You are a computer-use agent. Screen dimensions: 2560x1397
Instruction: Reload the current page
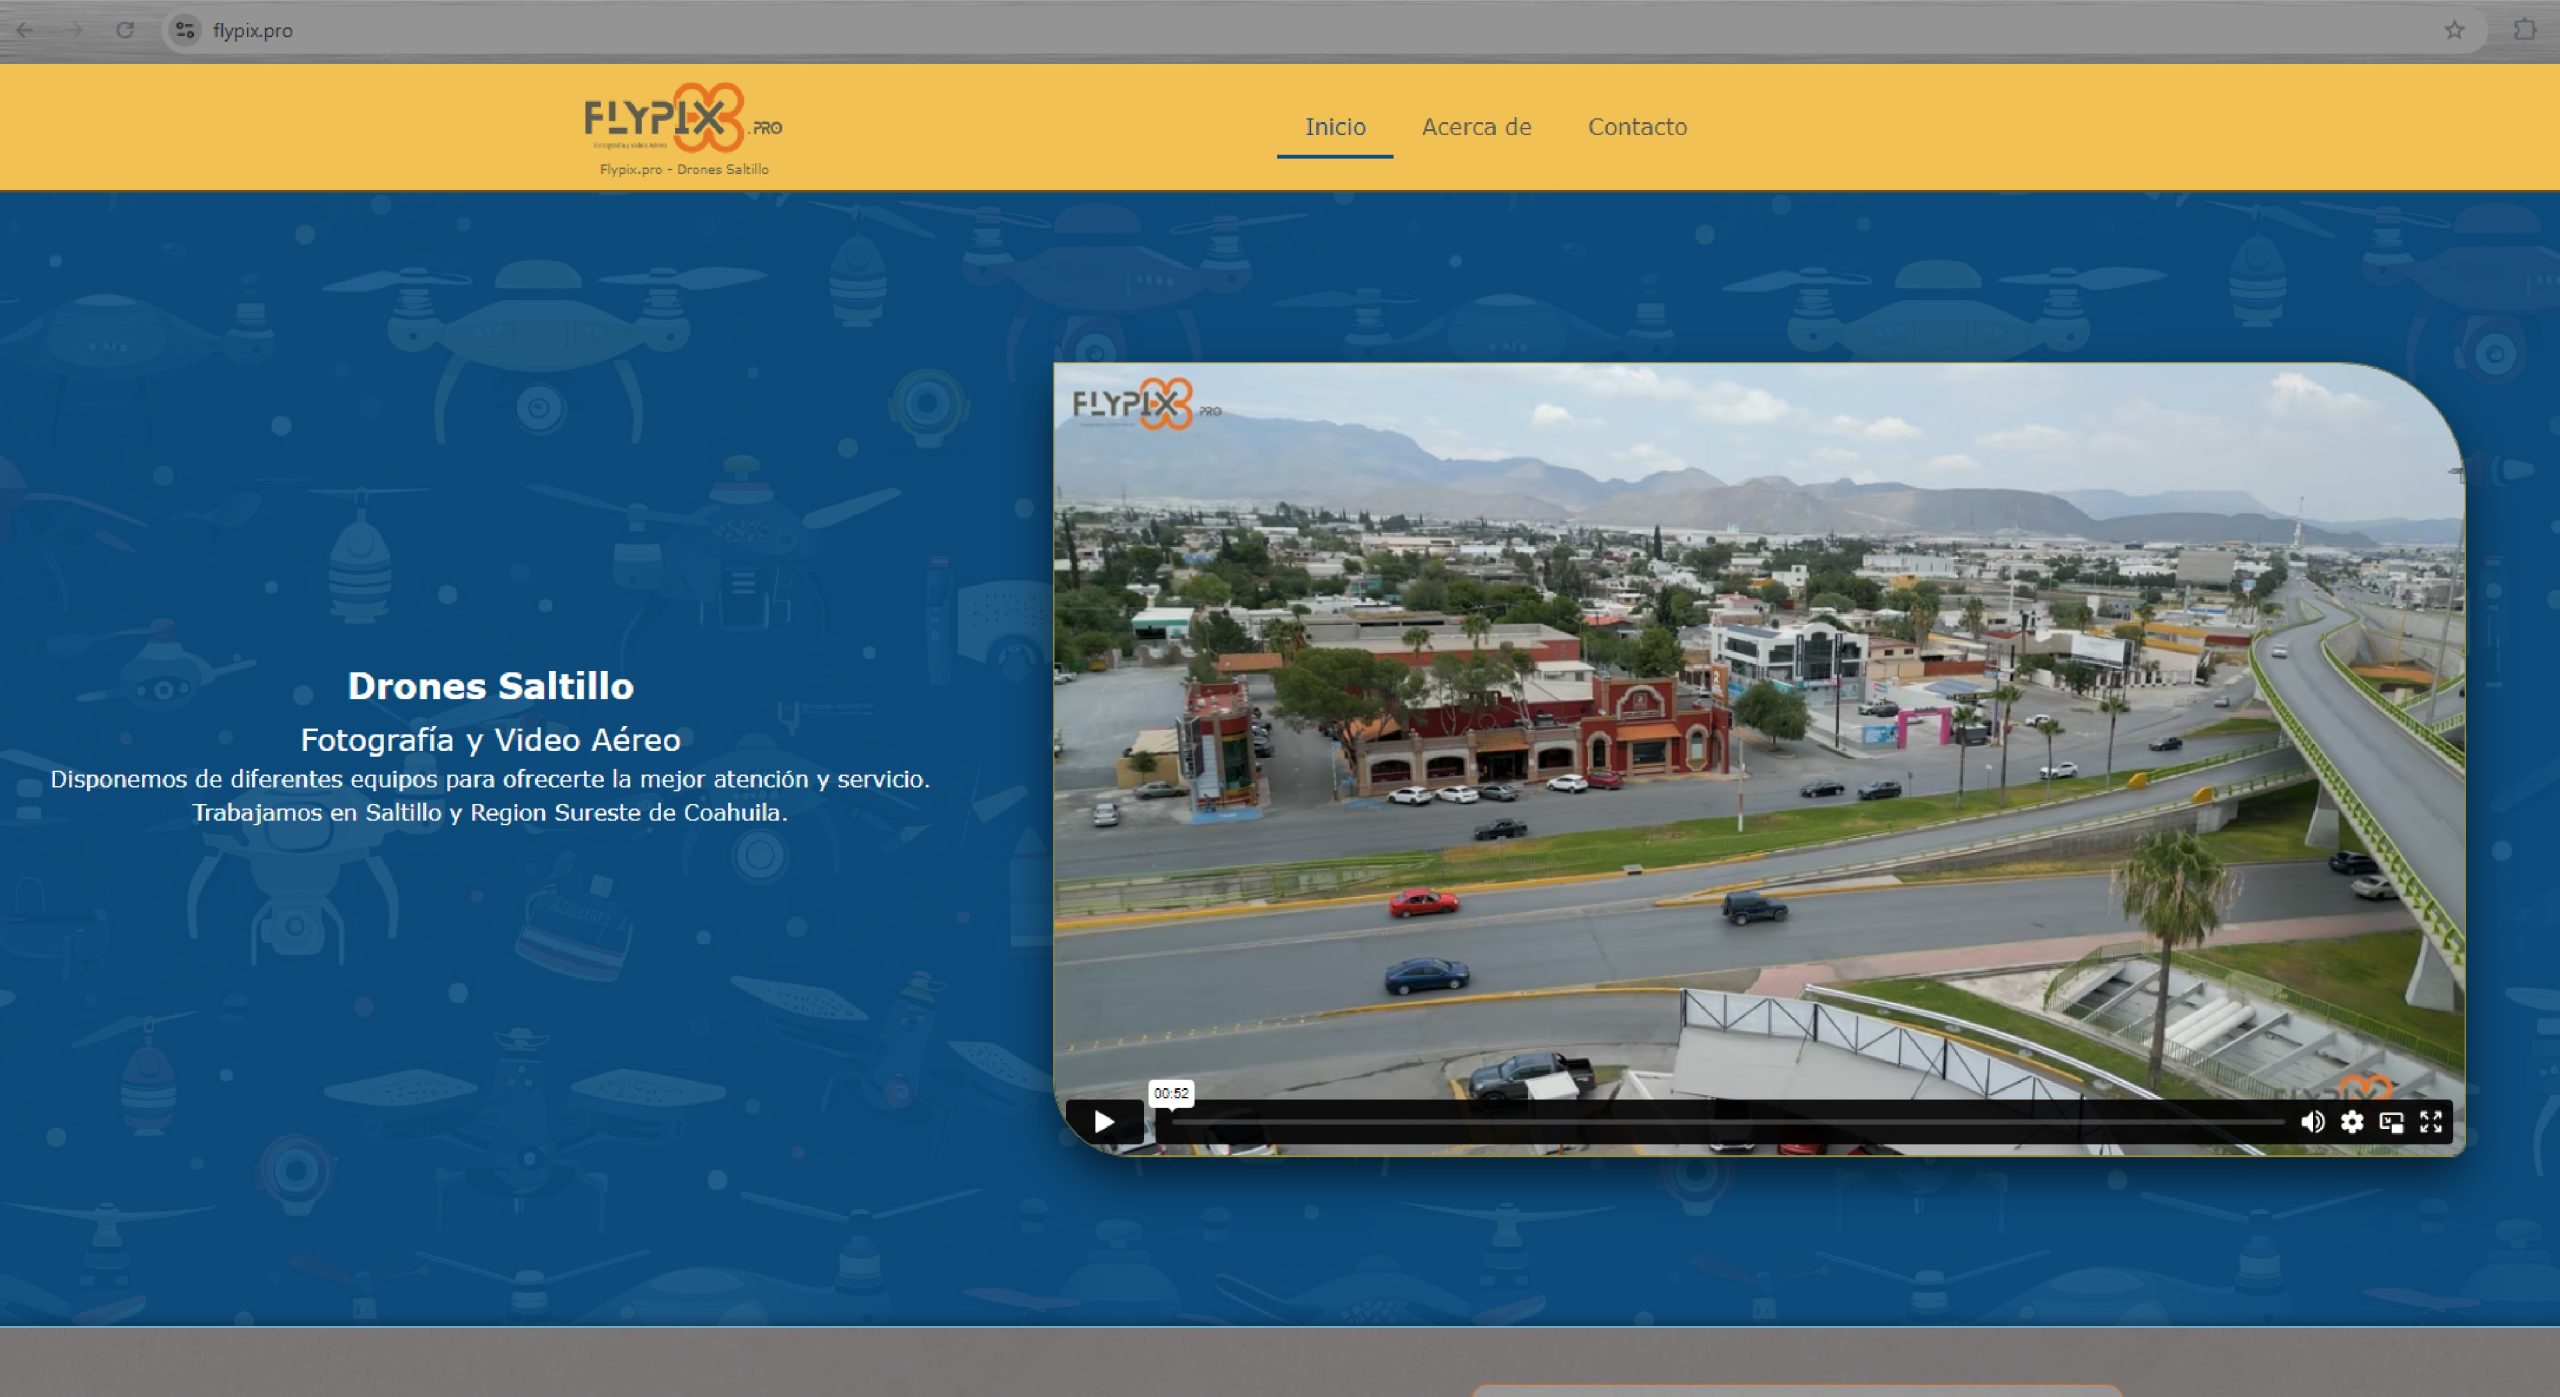pyautogui.click(x=125, y=30)
